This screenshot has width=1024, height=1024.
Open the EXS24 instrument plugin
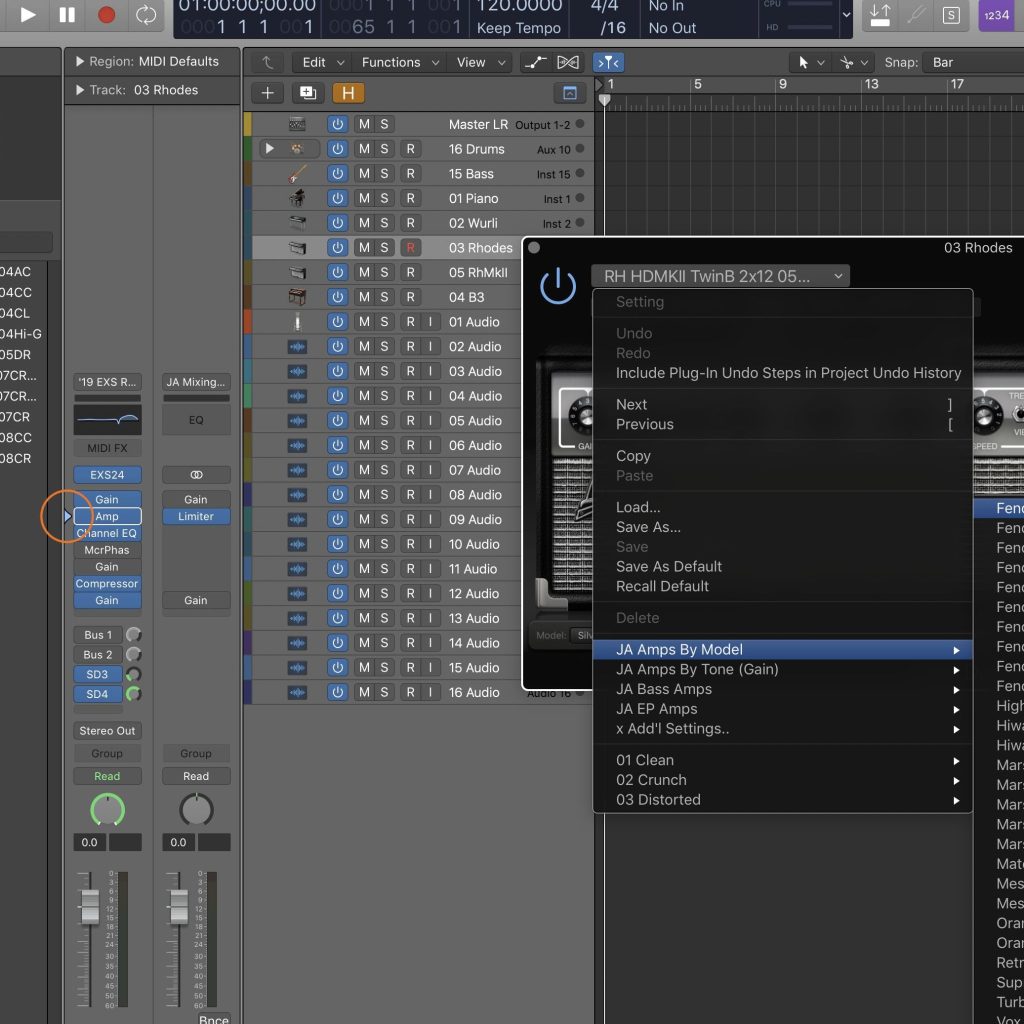pos(107,474)
